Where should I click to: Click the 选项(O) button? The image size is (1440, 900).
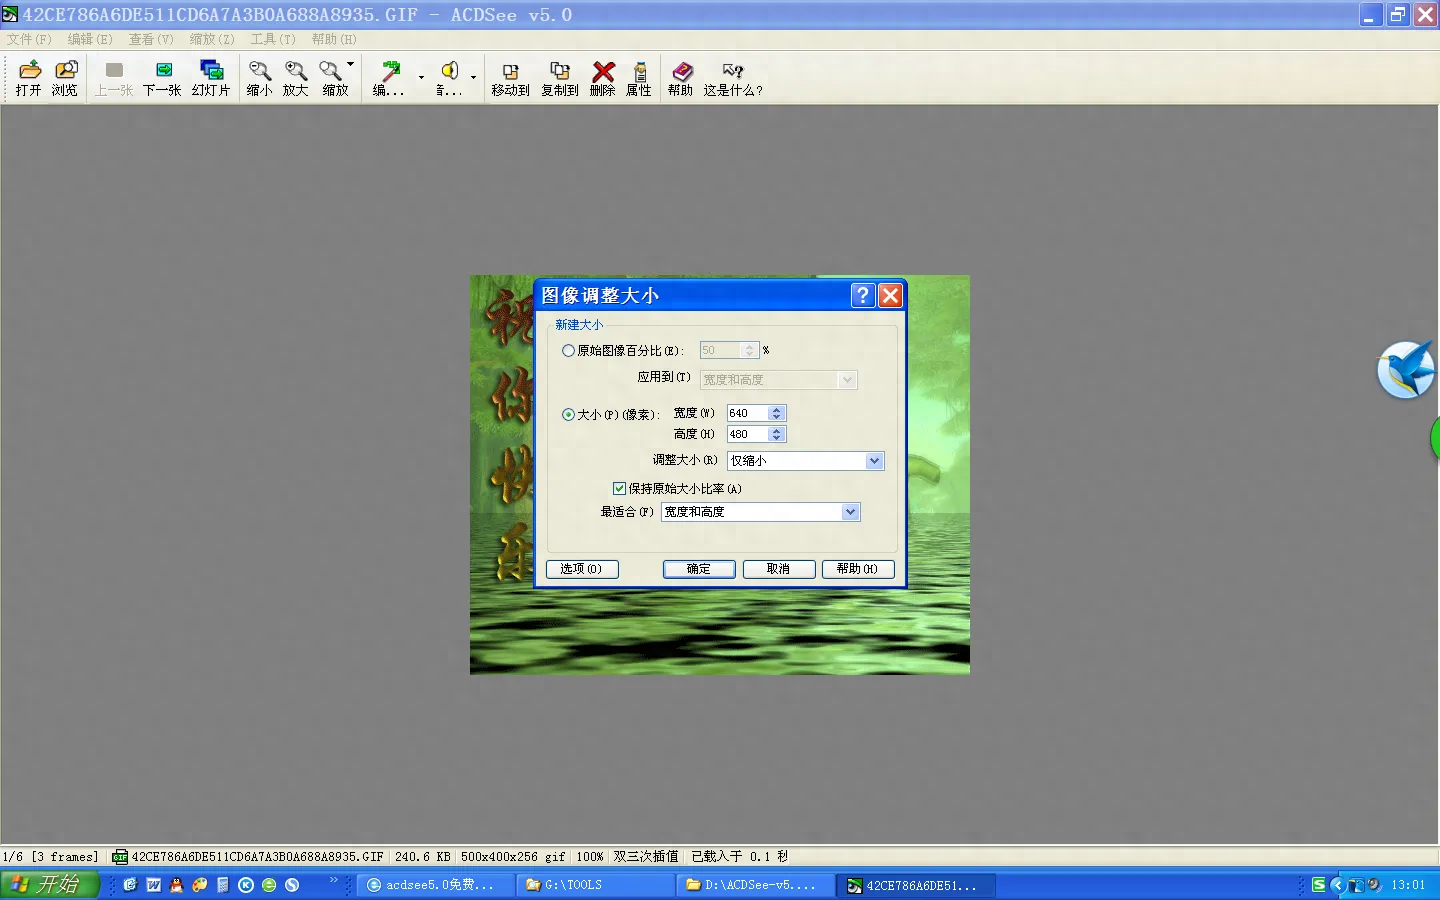(581, 569)
